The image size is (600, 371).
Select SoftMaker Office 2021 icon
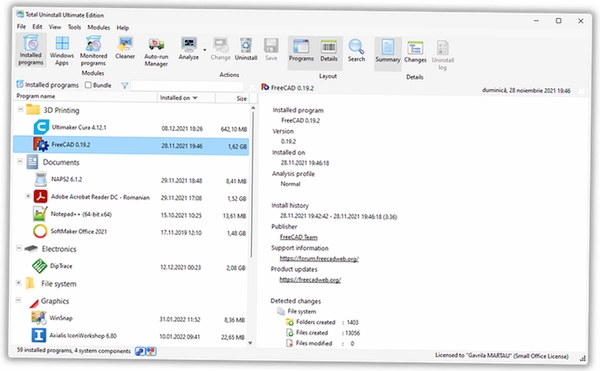point(40,231)
